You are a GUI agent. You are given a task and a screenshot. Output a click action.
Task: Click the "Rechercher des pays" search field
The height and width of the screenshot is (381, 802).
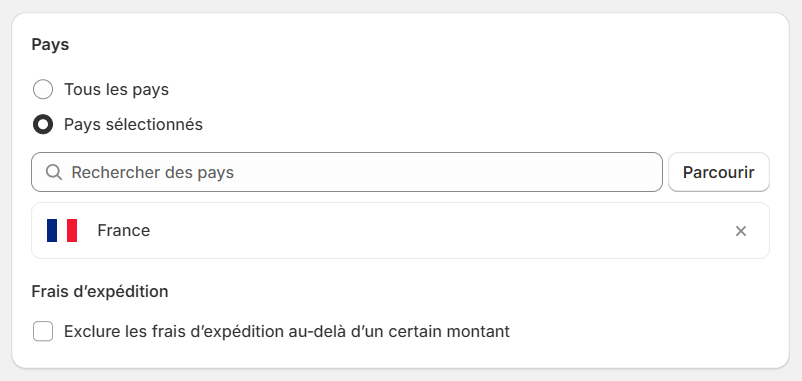347,172
